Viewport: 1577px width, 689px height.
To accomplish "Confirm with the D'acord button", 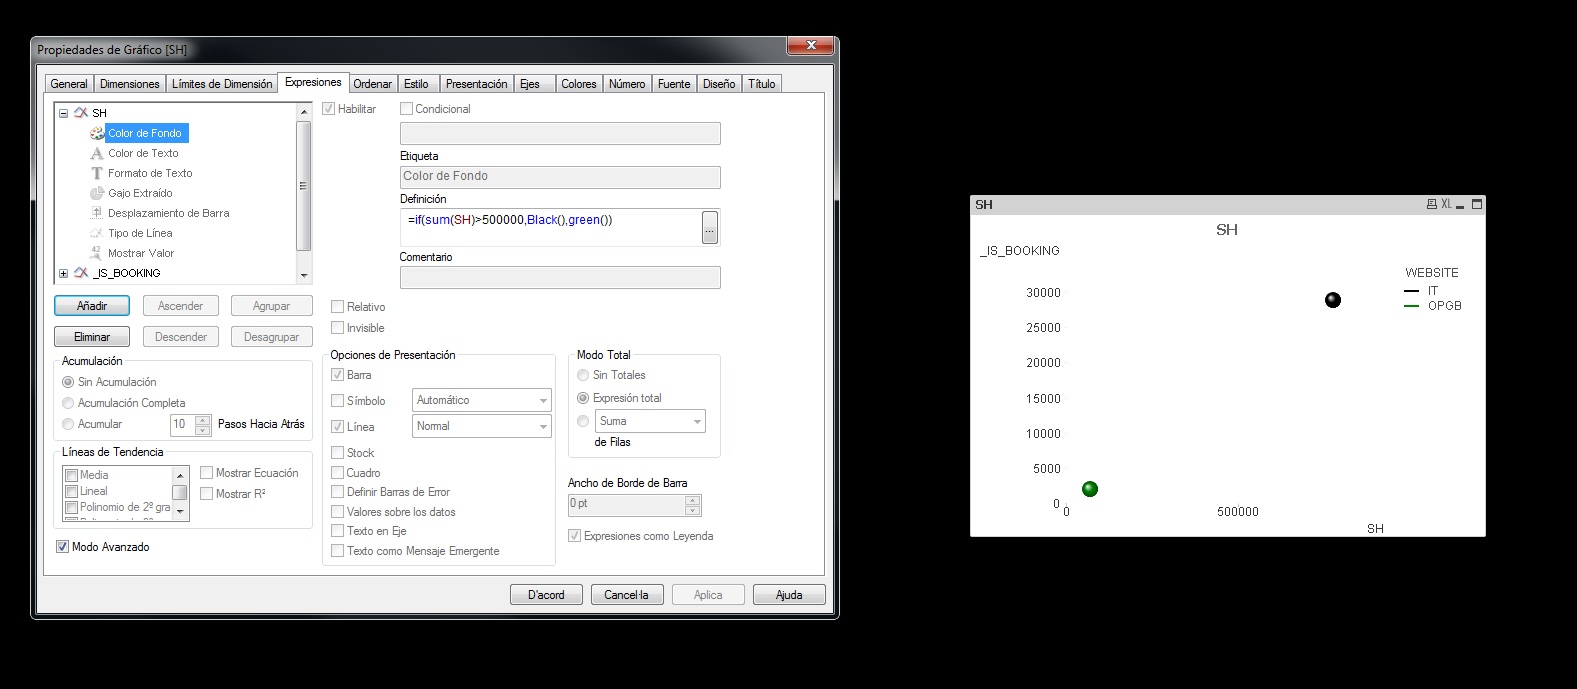I will [546, 595].
